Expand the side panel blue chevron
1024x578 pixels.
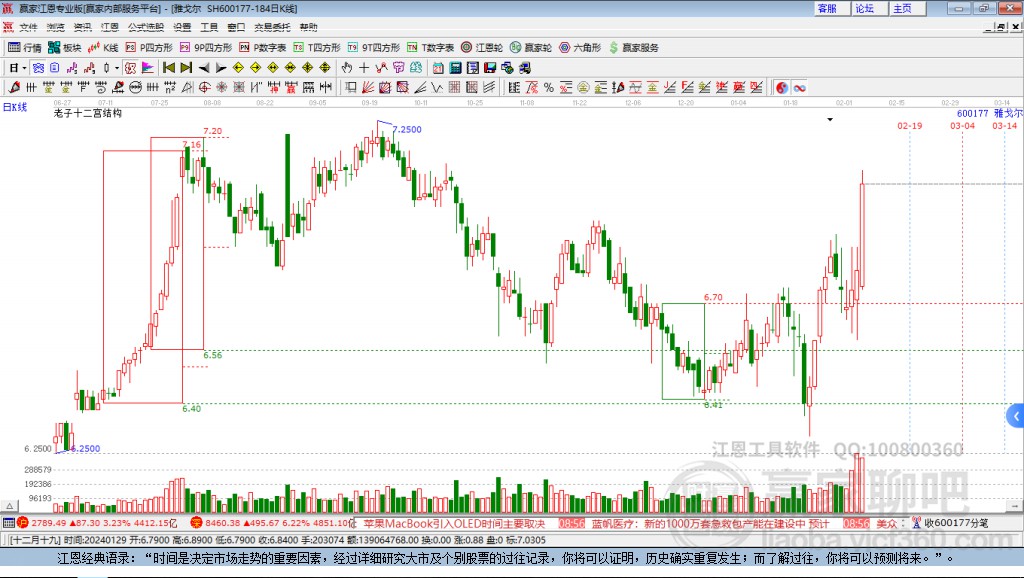[x=1016, y=416]
